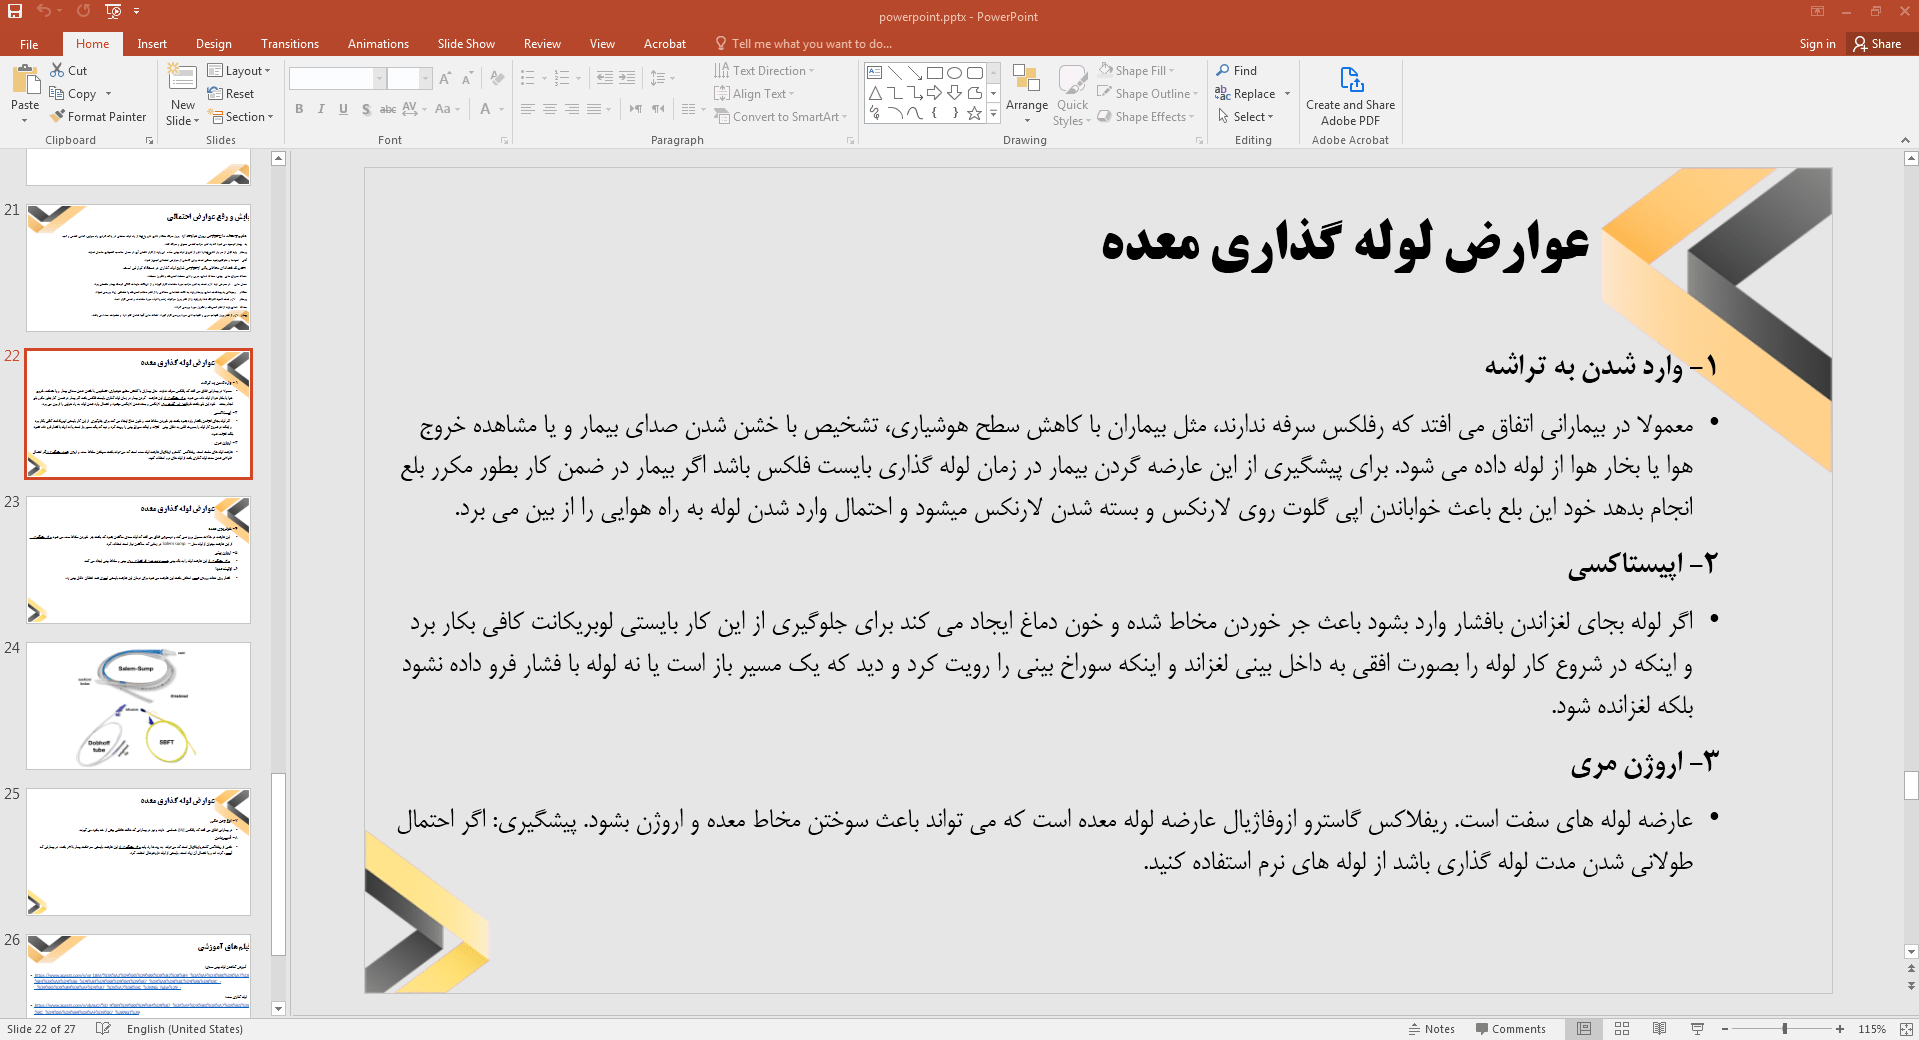
Task: Open Comments pane from status bar
Action: (x=1510, y=1029)
